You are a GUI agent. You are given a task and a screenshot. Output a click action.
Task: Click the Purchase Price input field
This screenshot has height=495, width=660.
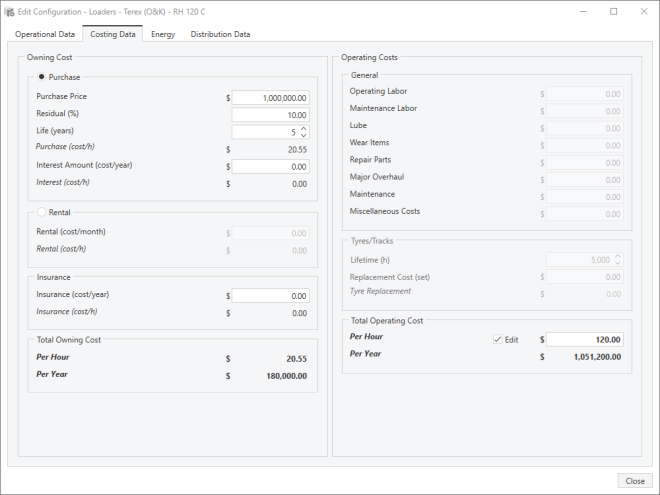point(271,98)
